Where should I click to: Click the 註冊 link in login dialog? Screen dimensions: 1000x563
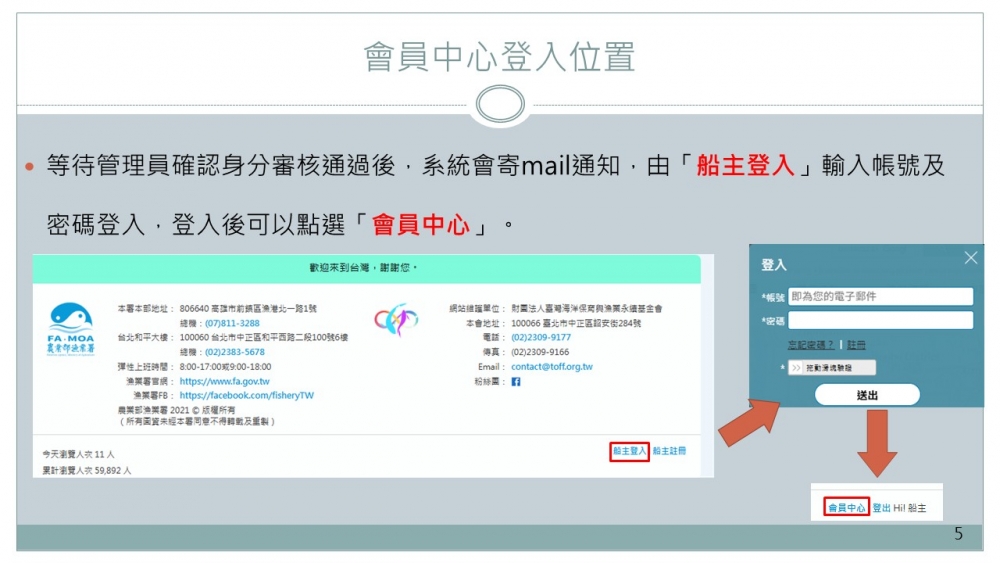point(857,345)
